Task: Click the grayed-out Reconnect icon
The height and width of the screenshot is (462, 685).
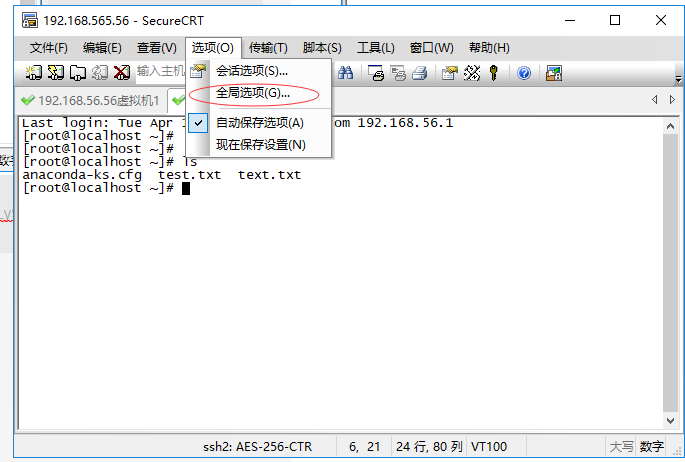Action: click(x=100, y=72)
